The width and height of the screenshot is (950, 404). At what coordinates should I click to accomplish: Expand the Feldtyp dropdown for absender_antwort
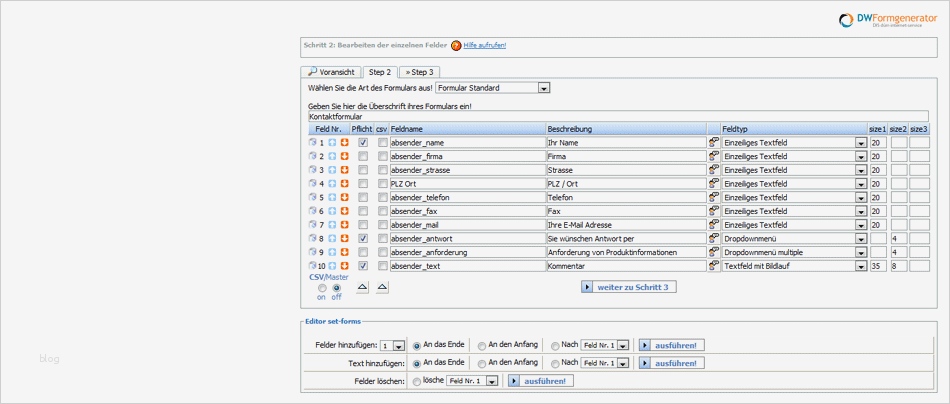click(x=860, y=239)
